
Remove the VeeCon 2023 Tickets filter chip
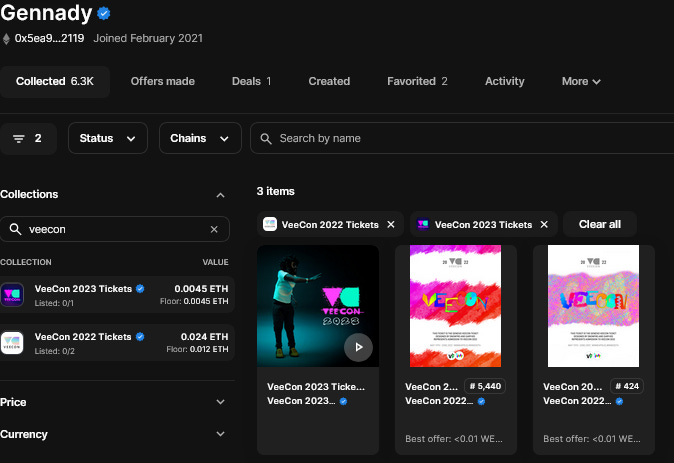tap(544, 224)
